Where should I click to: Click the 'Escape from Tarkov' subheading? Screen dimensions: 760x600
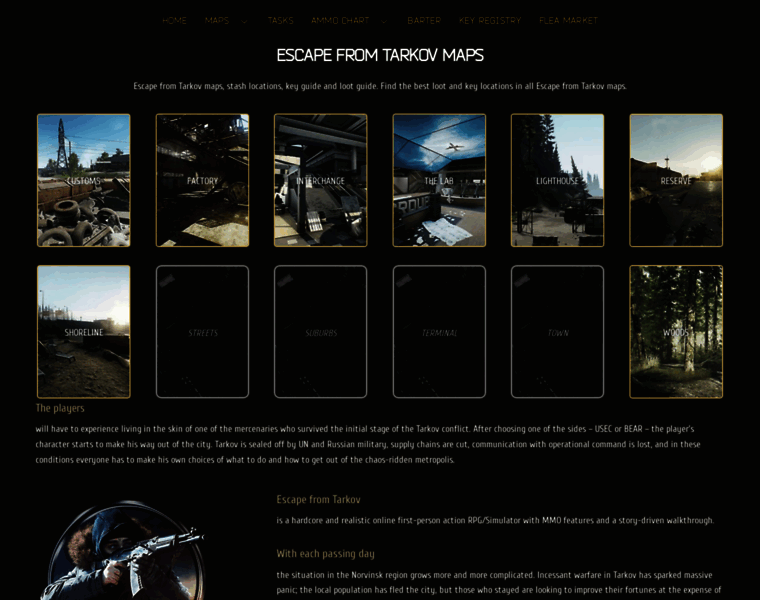(x=318, y=500)
